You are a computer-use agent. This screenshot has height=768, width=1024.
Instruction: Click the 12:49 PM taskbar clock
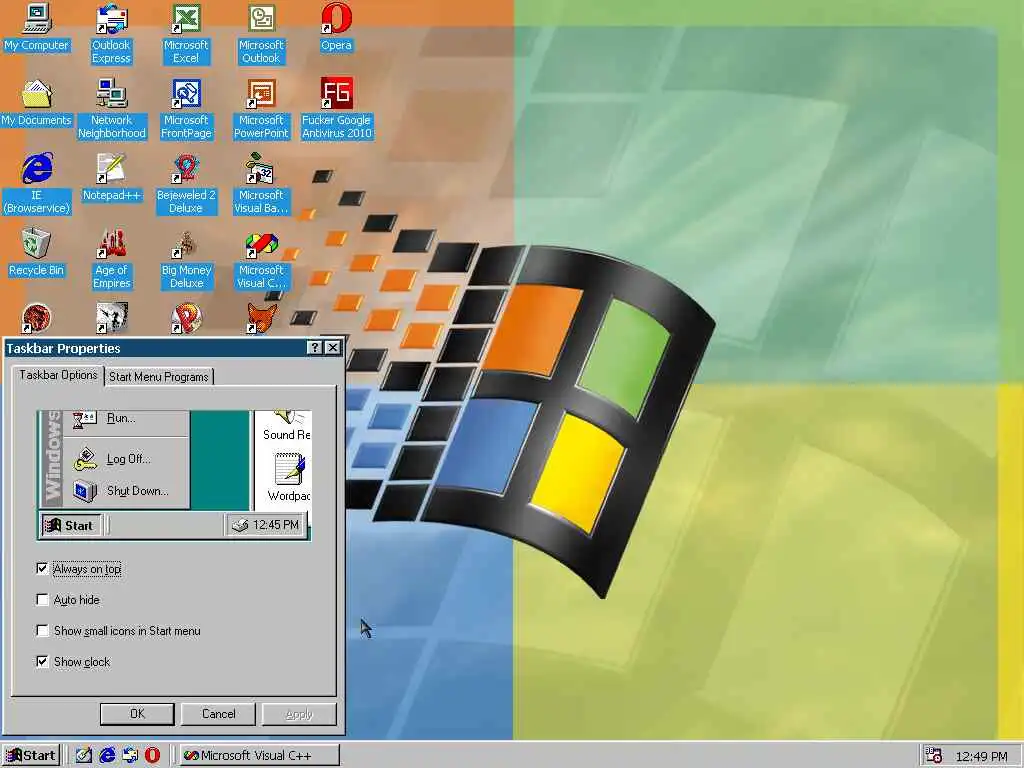(x=981, y=756)
